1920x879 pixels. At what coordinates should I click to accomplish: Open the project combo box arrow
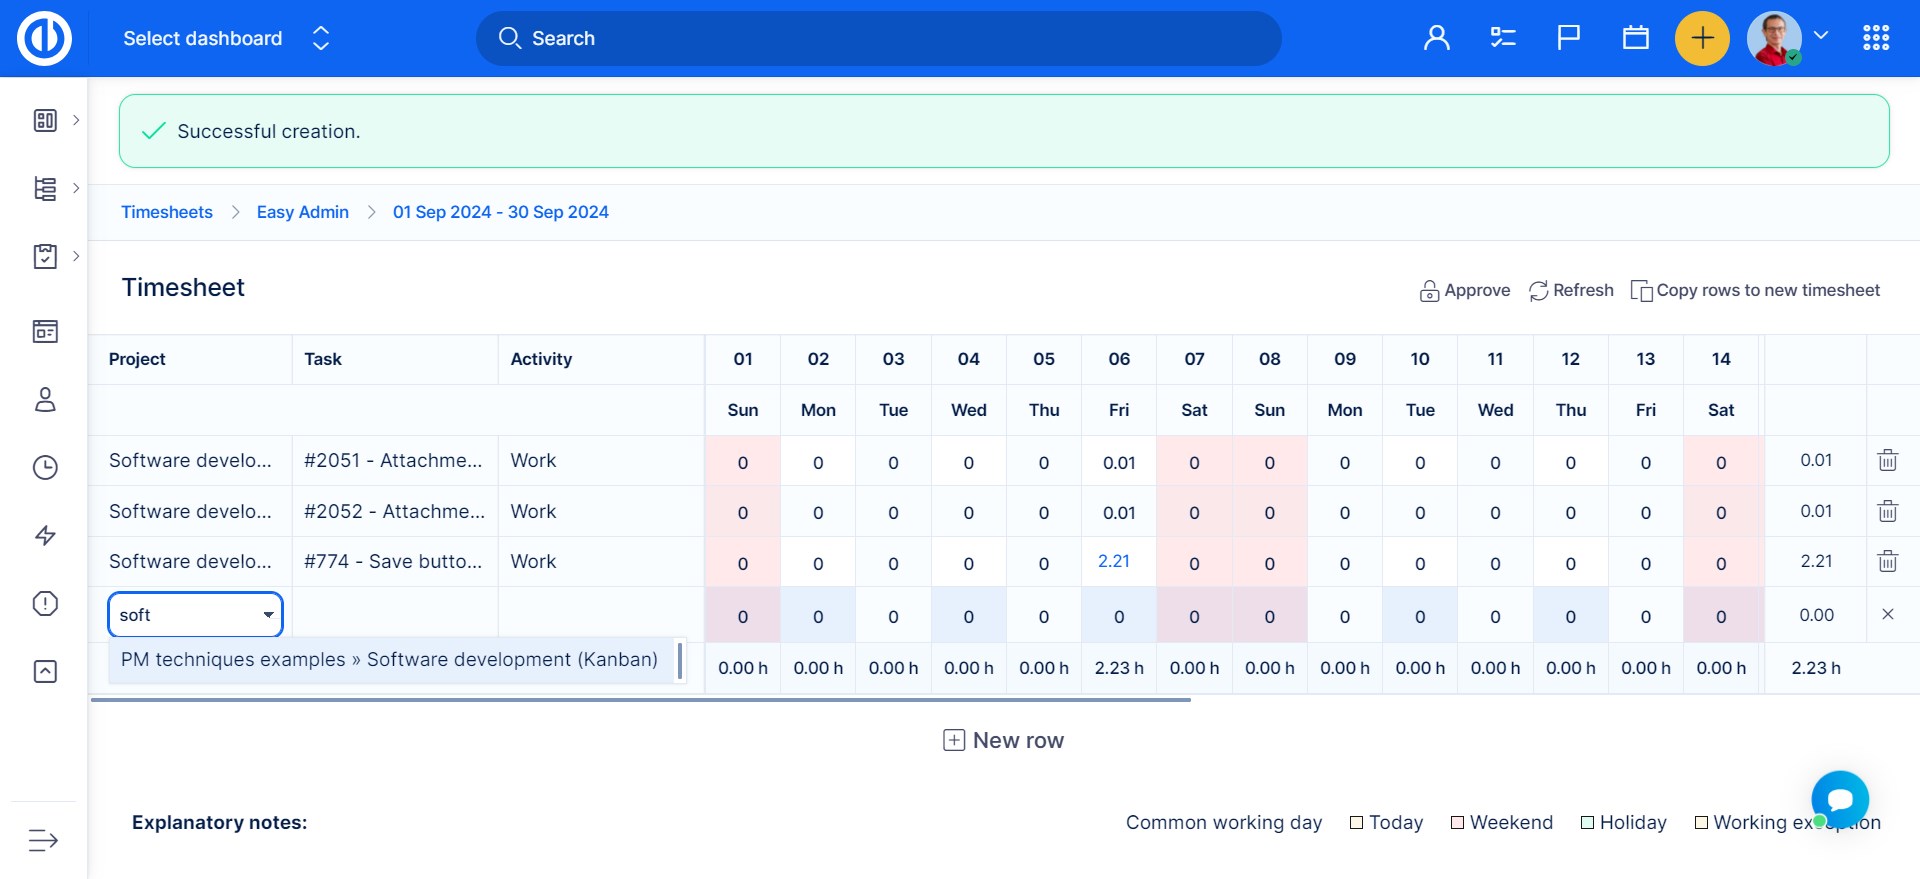tap(268, 615)
